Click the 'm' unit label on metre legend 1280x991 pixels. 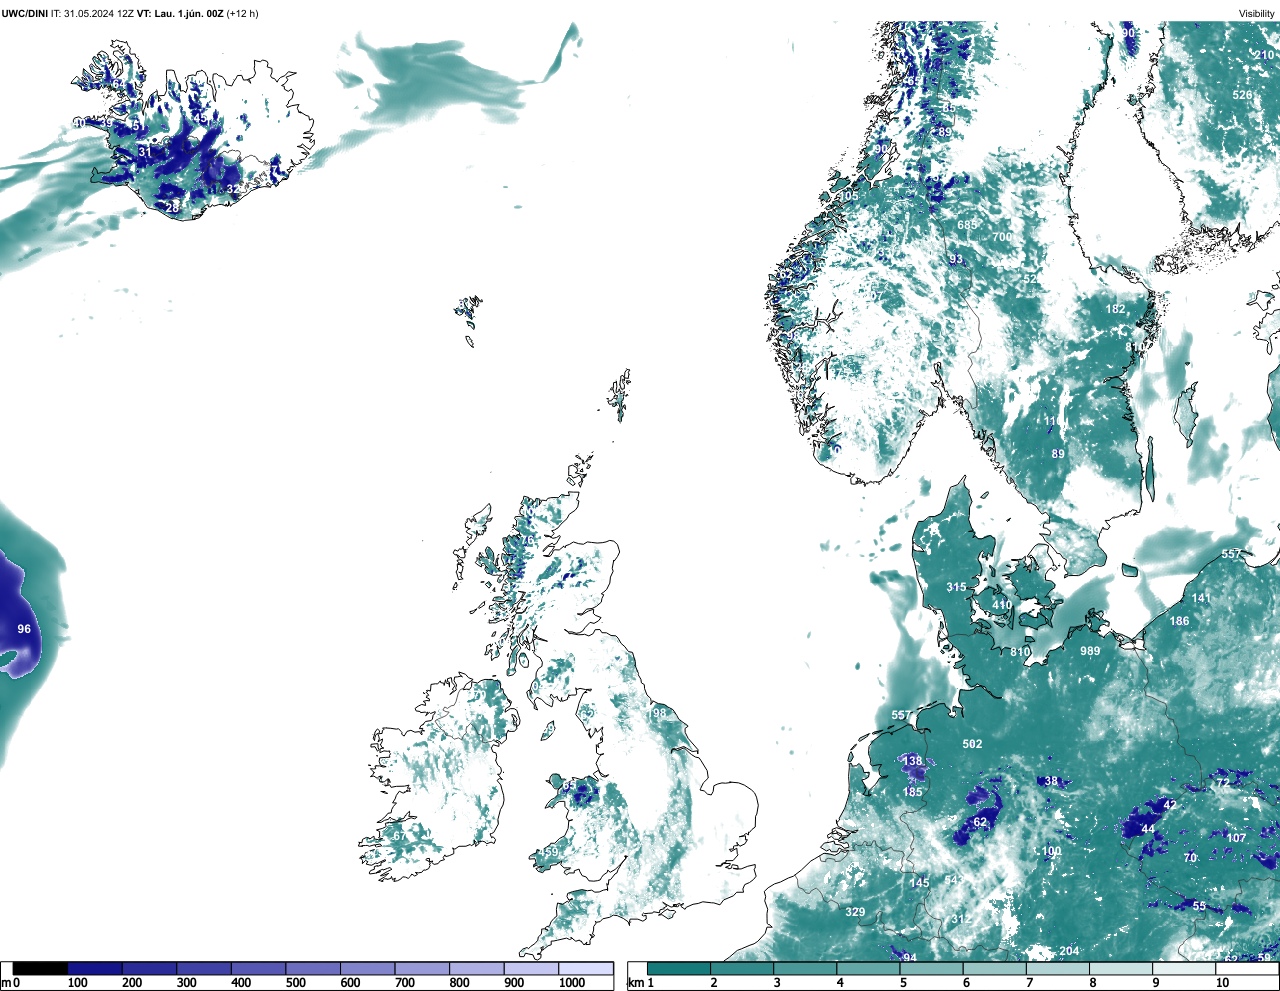pyautogui.click(x=6, y=983)
